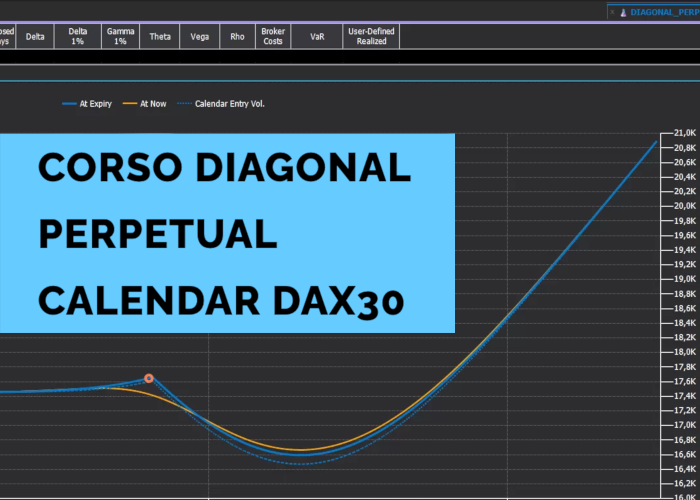Click the 18,0K label on the y-axis
Screen dimensions: 700x500
[685, 352]
